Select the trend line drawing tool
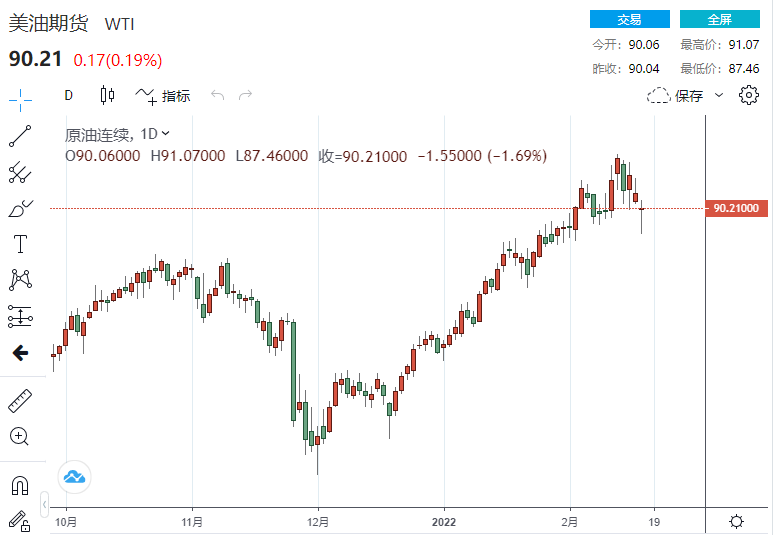 [x=20, y=135]
